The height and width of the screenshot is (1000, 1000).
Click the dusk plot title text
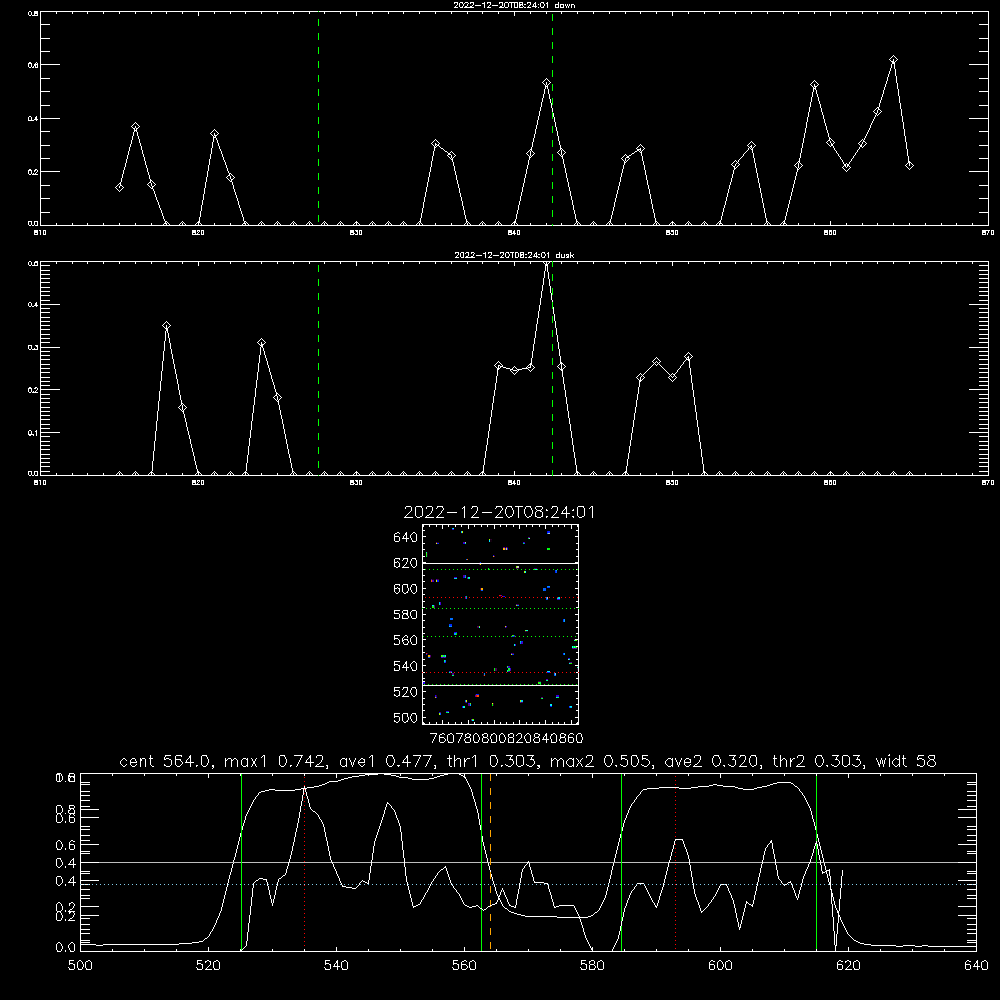(514, 255)
